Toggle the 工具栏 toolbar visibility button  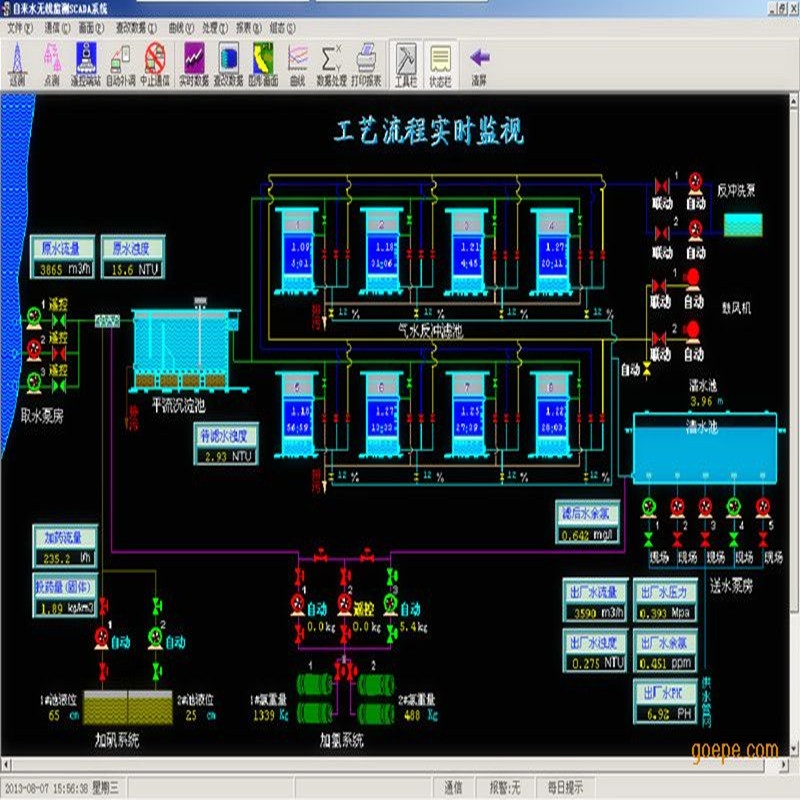tap(405, 60)
